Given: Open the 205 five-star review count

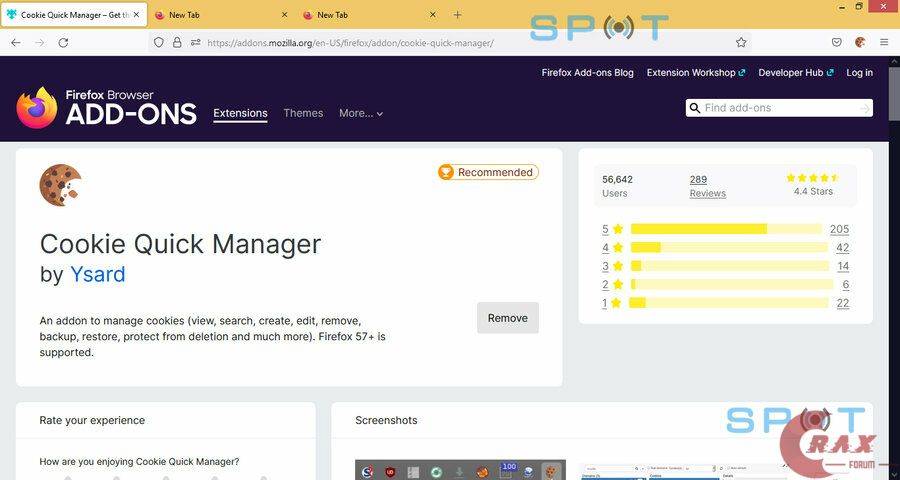Looking at the screenshot, I should pyautogui.click(x=839, y=229).
